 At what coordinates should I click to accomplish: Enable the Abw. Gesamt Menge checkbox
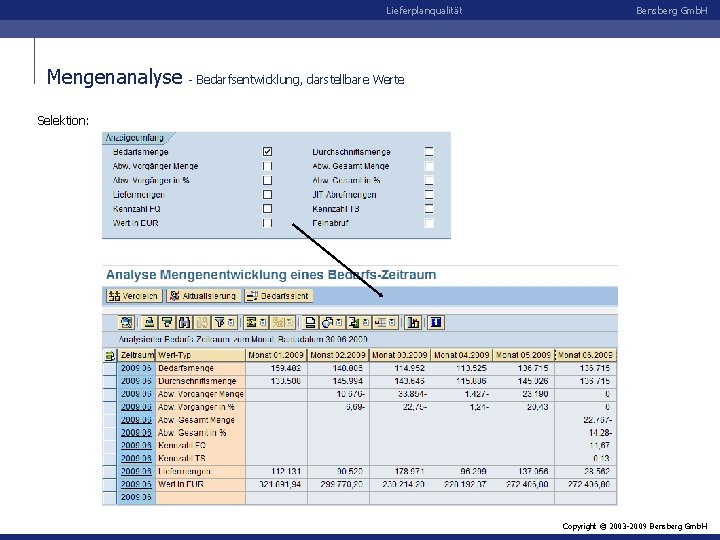pyautogui.click(x=429, y=166)
